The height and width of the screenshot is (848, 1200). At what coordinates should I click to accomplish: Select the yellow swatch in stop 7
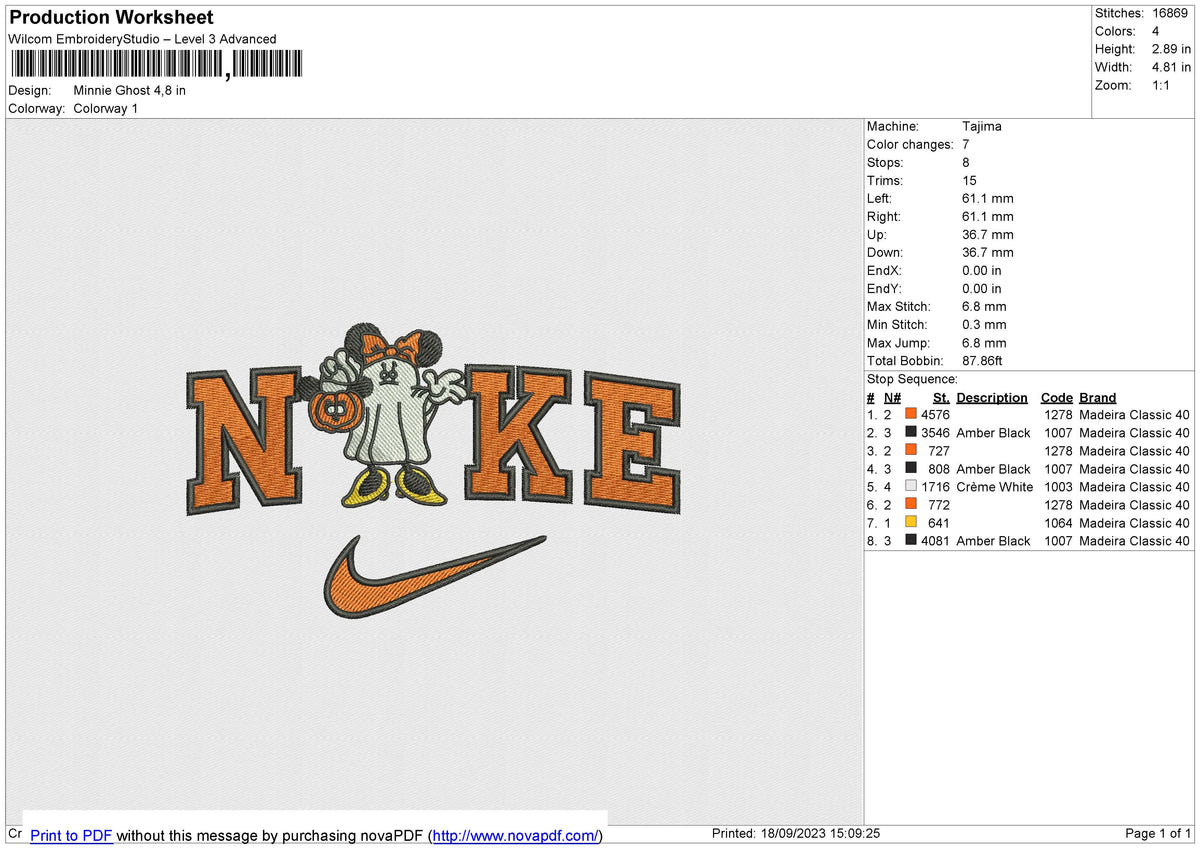(x=911, y=523)
